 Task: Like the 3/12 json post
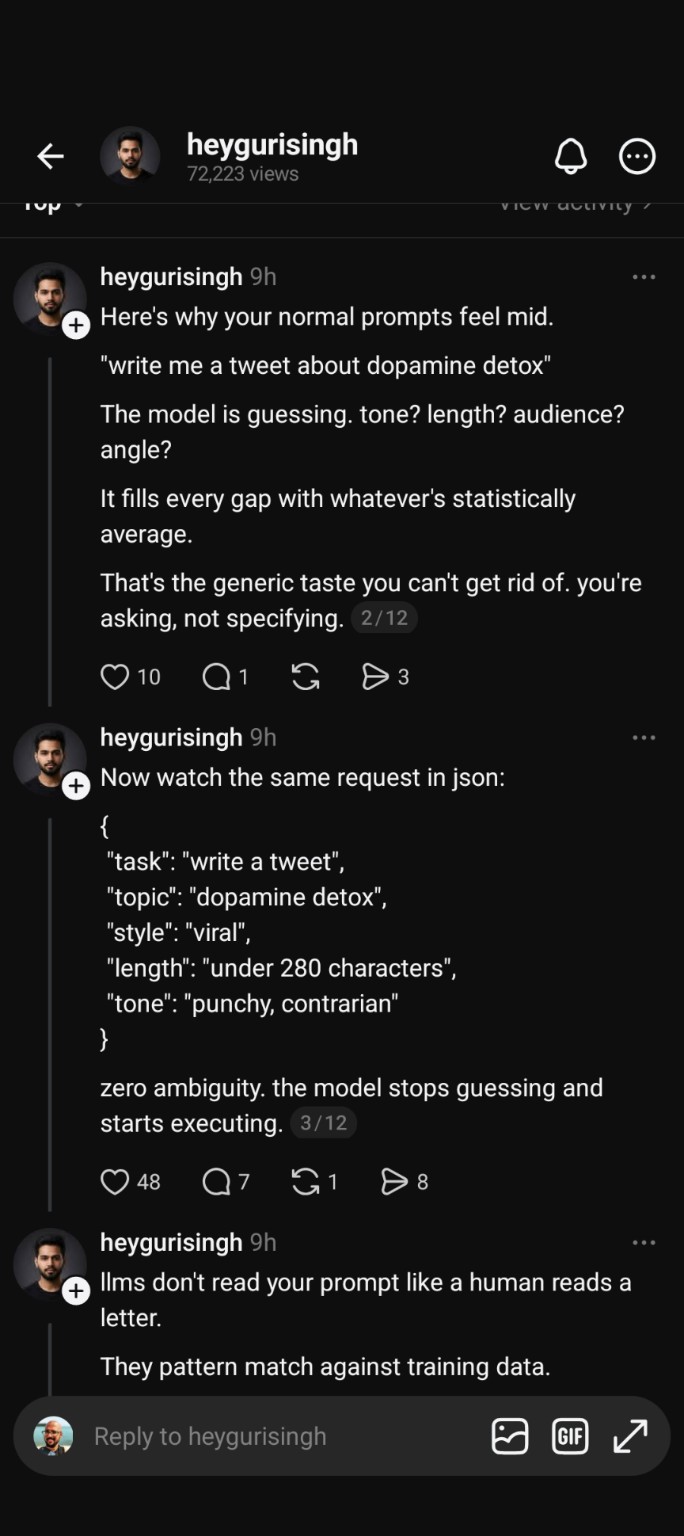tap(116, 1182)
